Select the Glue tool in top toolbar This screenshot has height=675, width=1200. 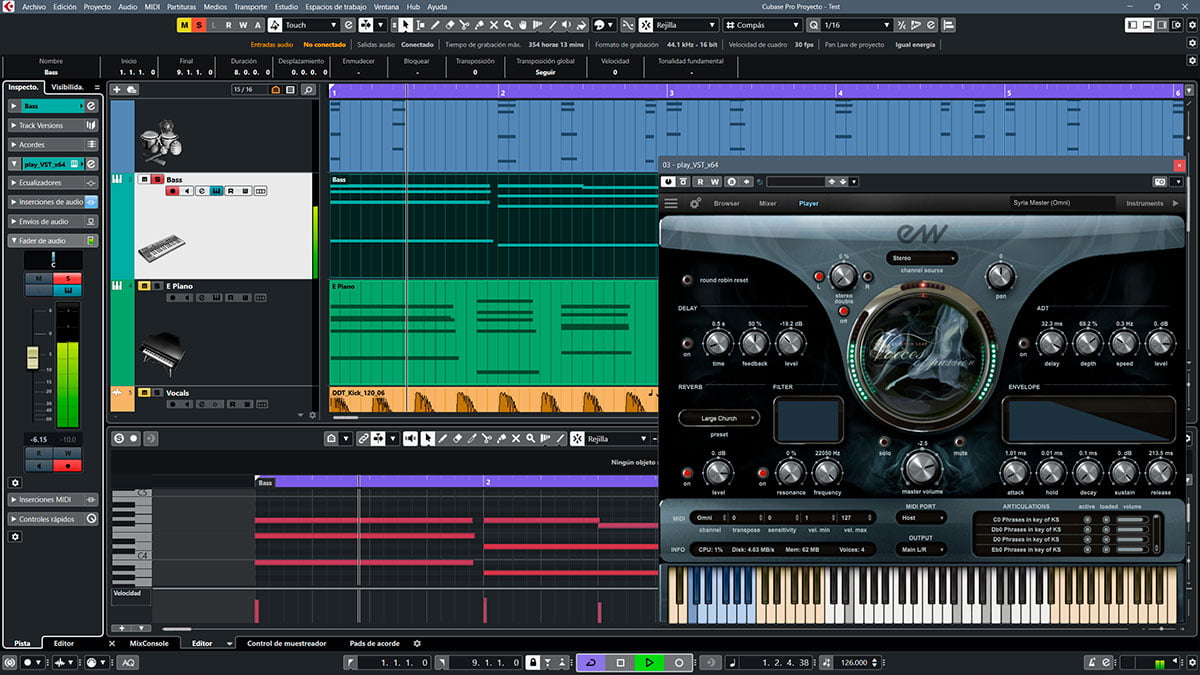pos(479,24)
